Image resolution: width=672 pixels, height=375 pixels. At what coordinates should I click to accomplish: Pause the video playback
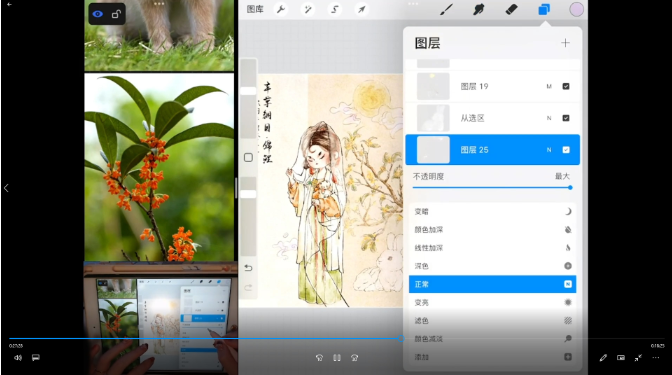(x=337, y=357)
